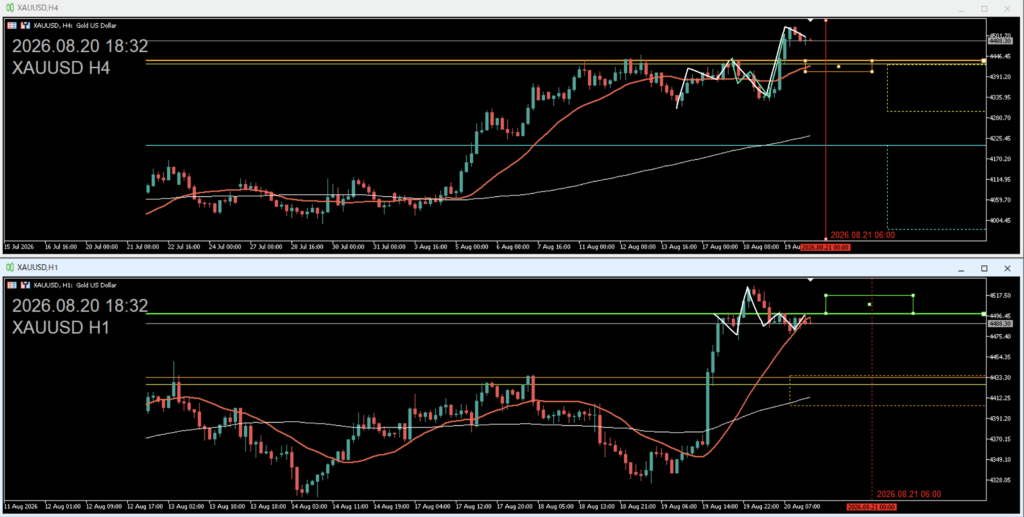This screenshot has width=1024, height=517.
Task: Open Depth of Market icon on H1 chart
Action: pos(25,285)
